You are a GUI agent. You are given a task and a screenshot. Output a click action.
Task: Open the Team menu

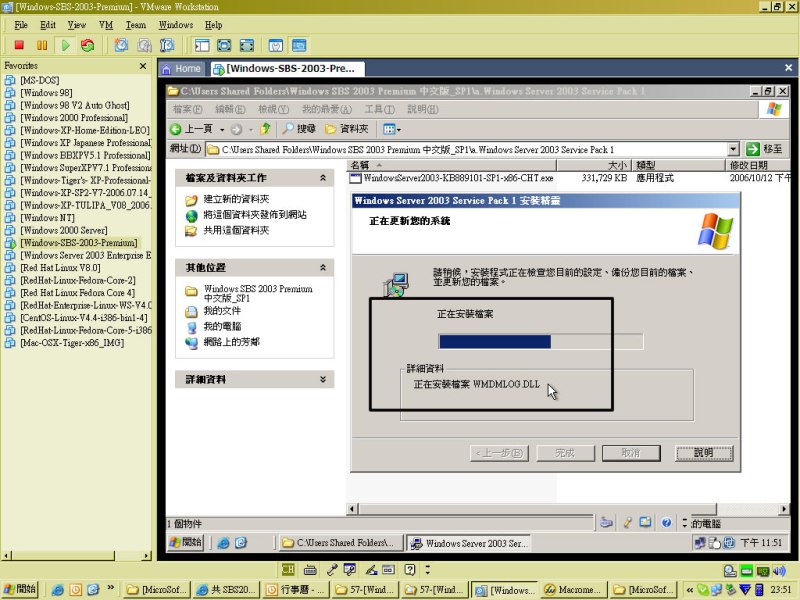136,25
